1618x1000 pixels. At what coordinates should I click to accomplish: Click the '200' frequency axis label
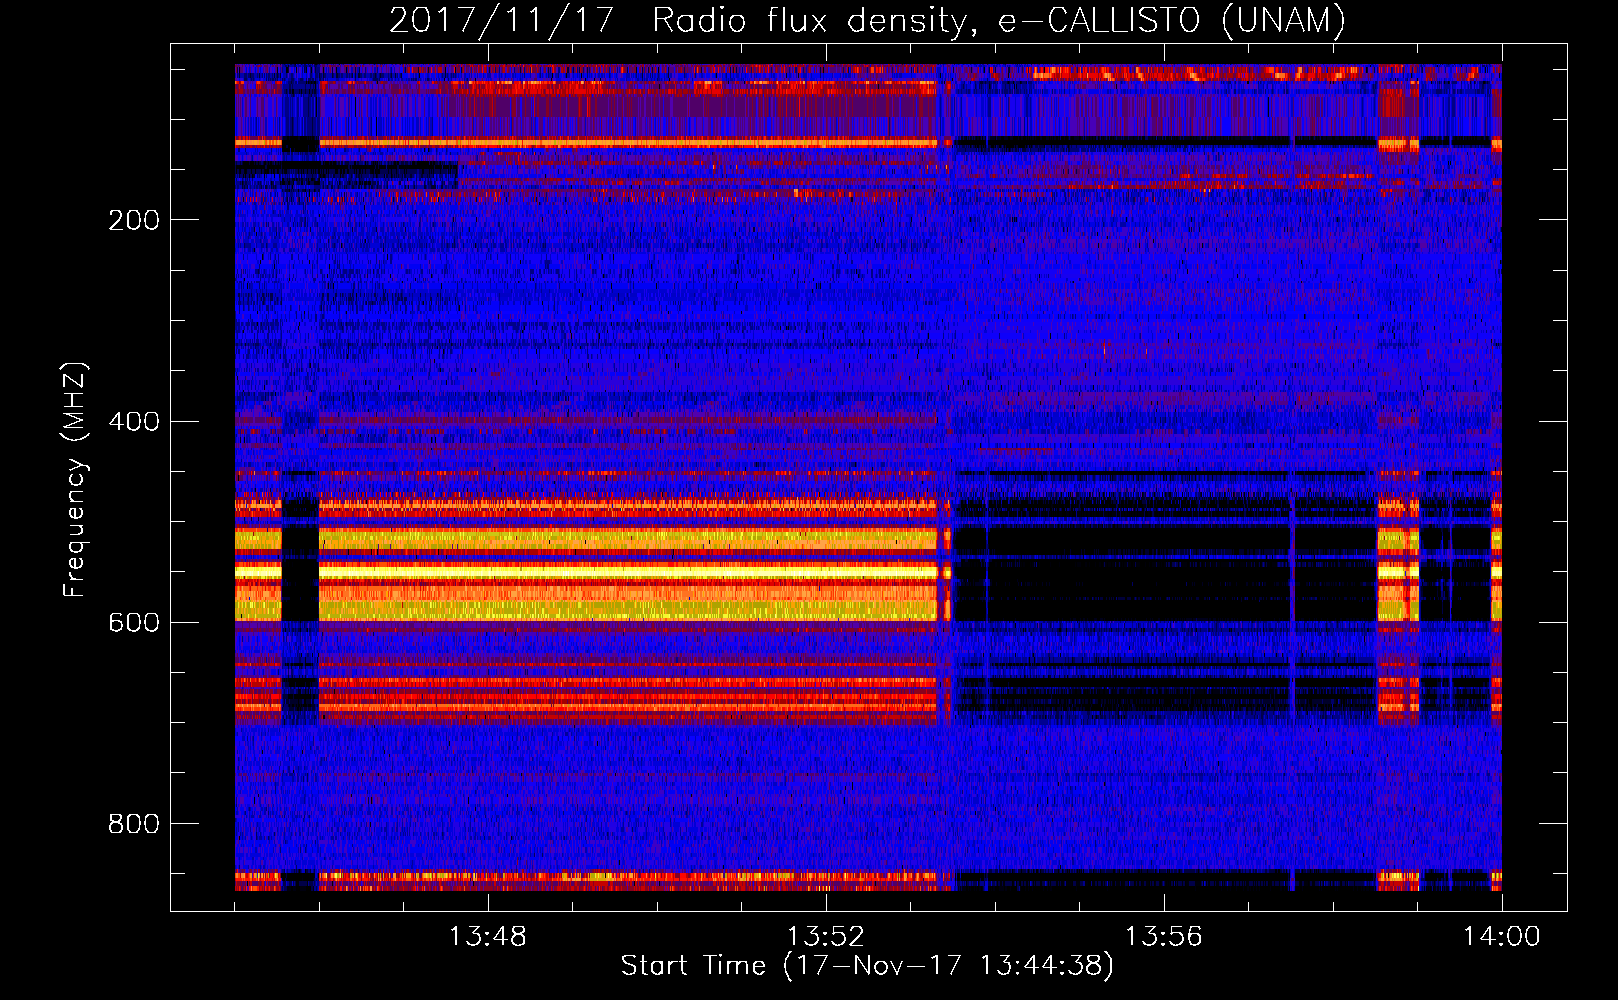[x=134, y=220]
